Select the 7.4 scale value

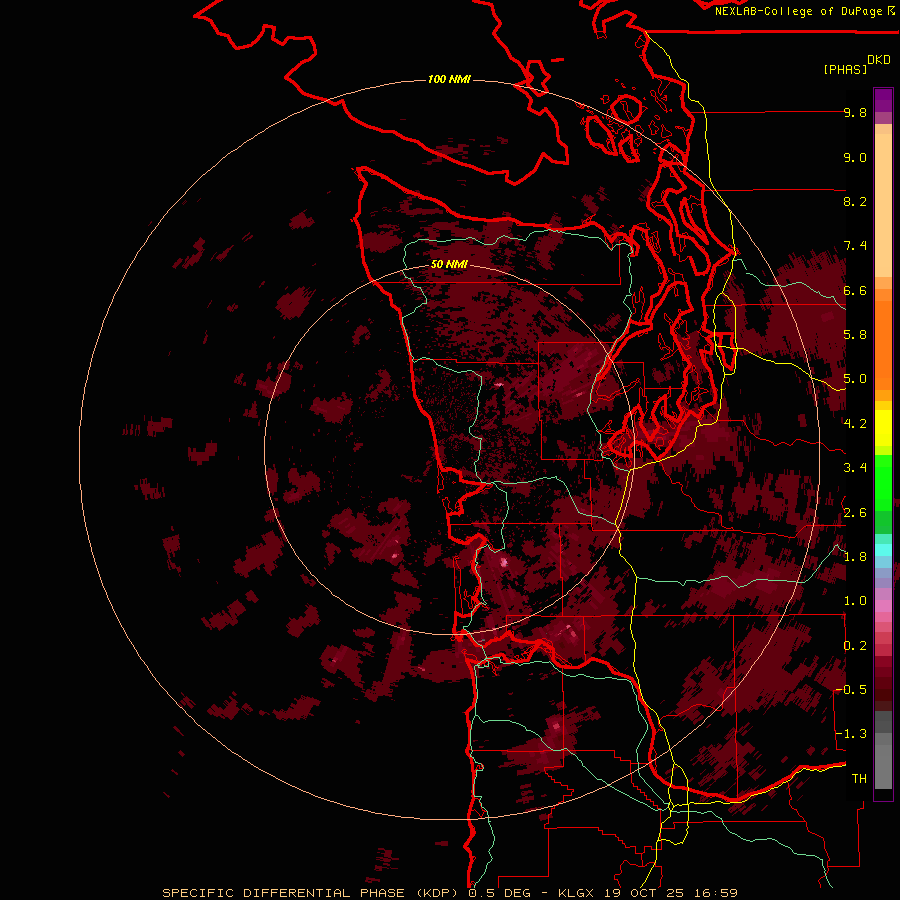(855, 246)
